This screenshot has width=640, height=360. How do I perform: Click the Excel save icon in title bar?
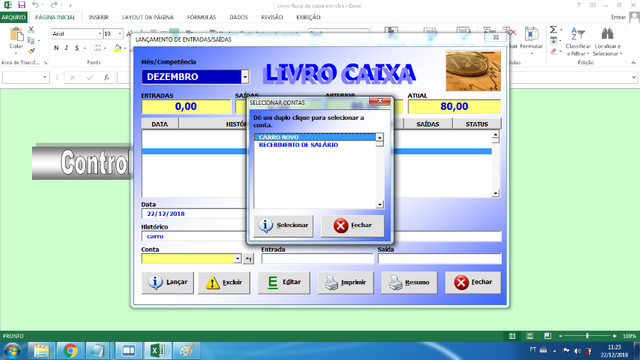pos(21,5)
